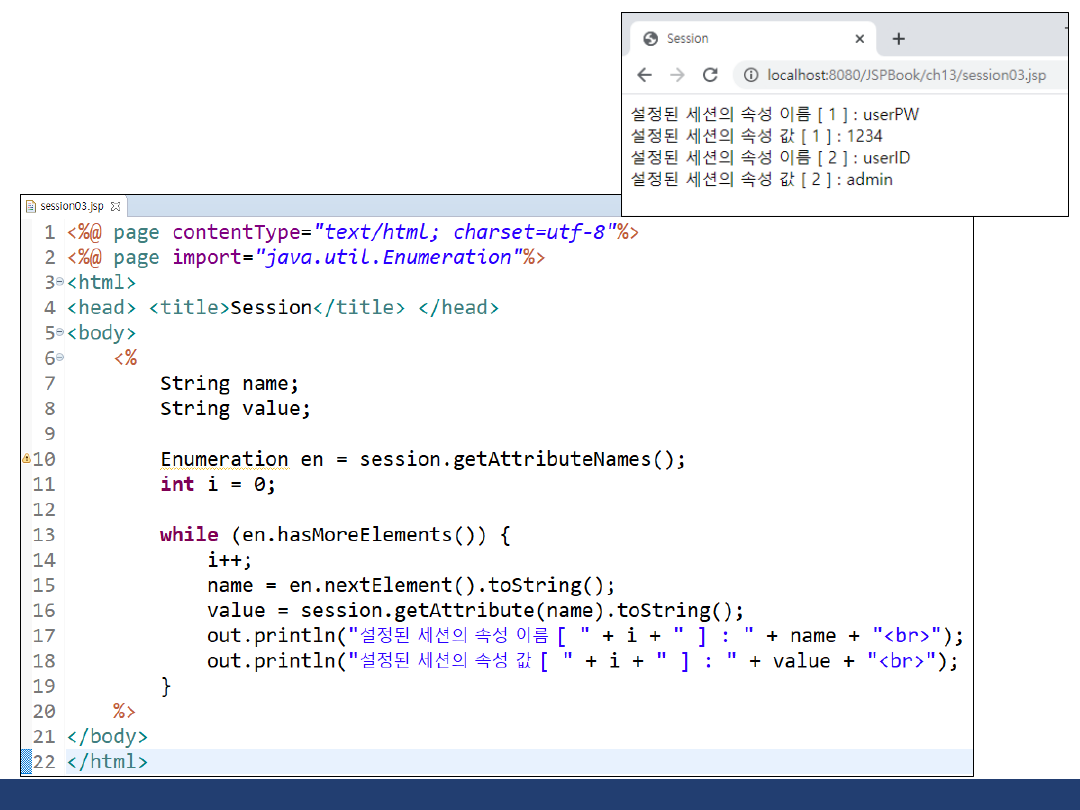Select the session03.jsp editor tab
The image size is (1080, 810).
71,206
